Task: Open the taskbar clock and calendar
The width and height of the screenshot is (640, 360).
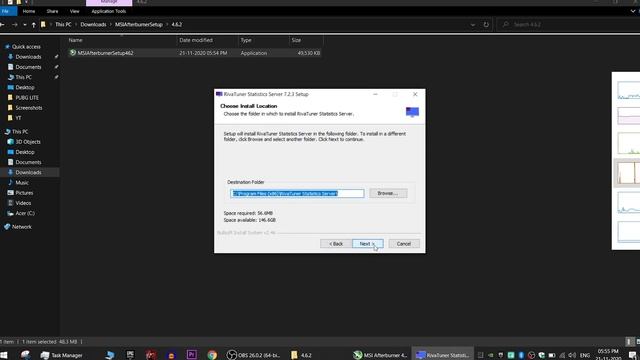Action: coord(608,355)
